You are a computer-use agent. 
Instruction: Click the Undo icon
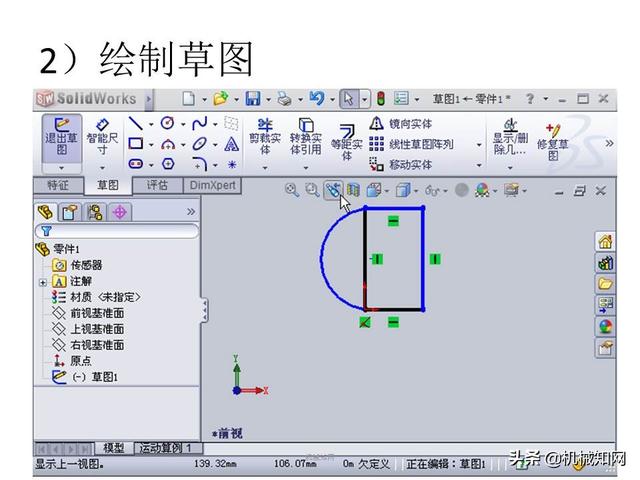click(x=317, y=98)
